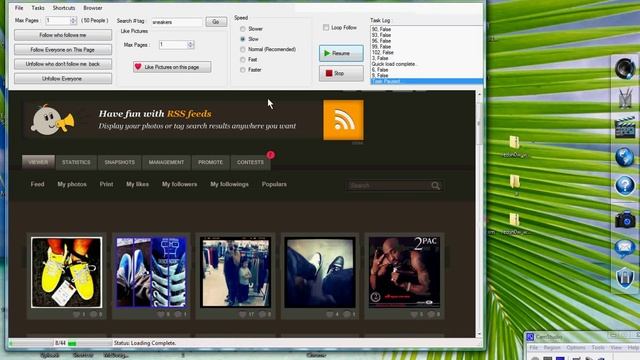This screenshot has height=360, width=640.
Task: Click heart icon under yellow sneakers photo
Action: point(76,314)
